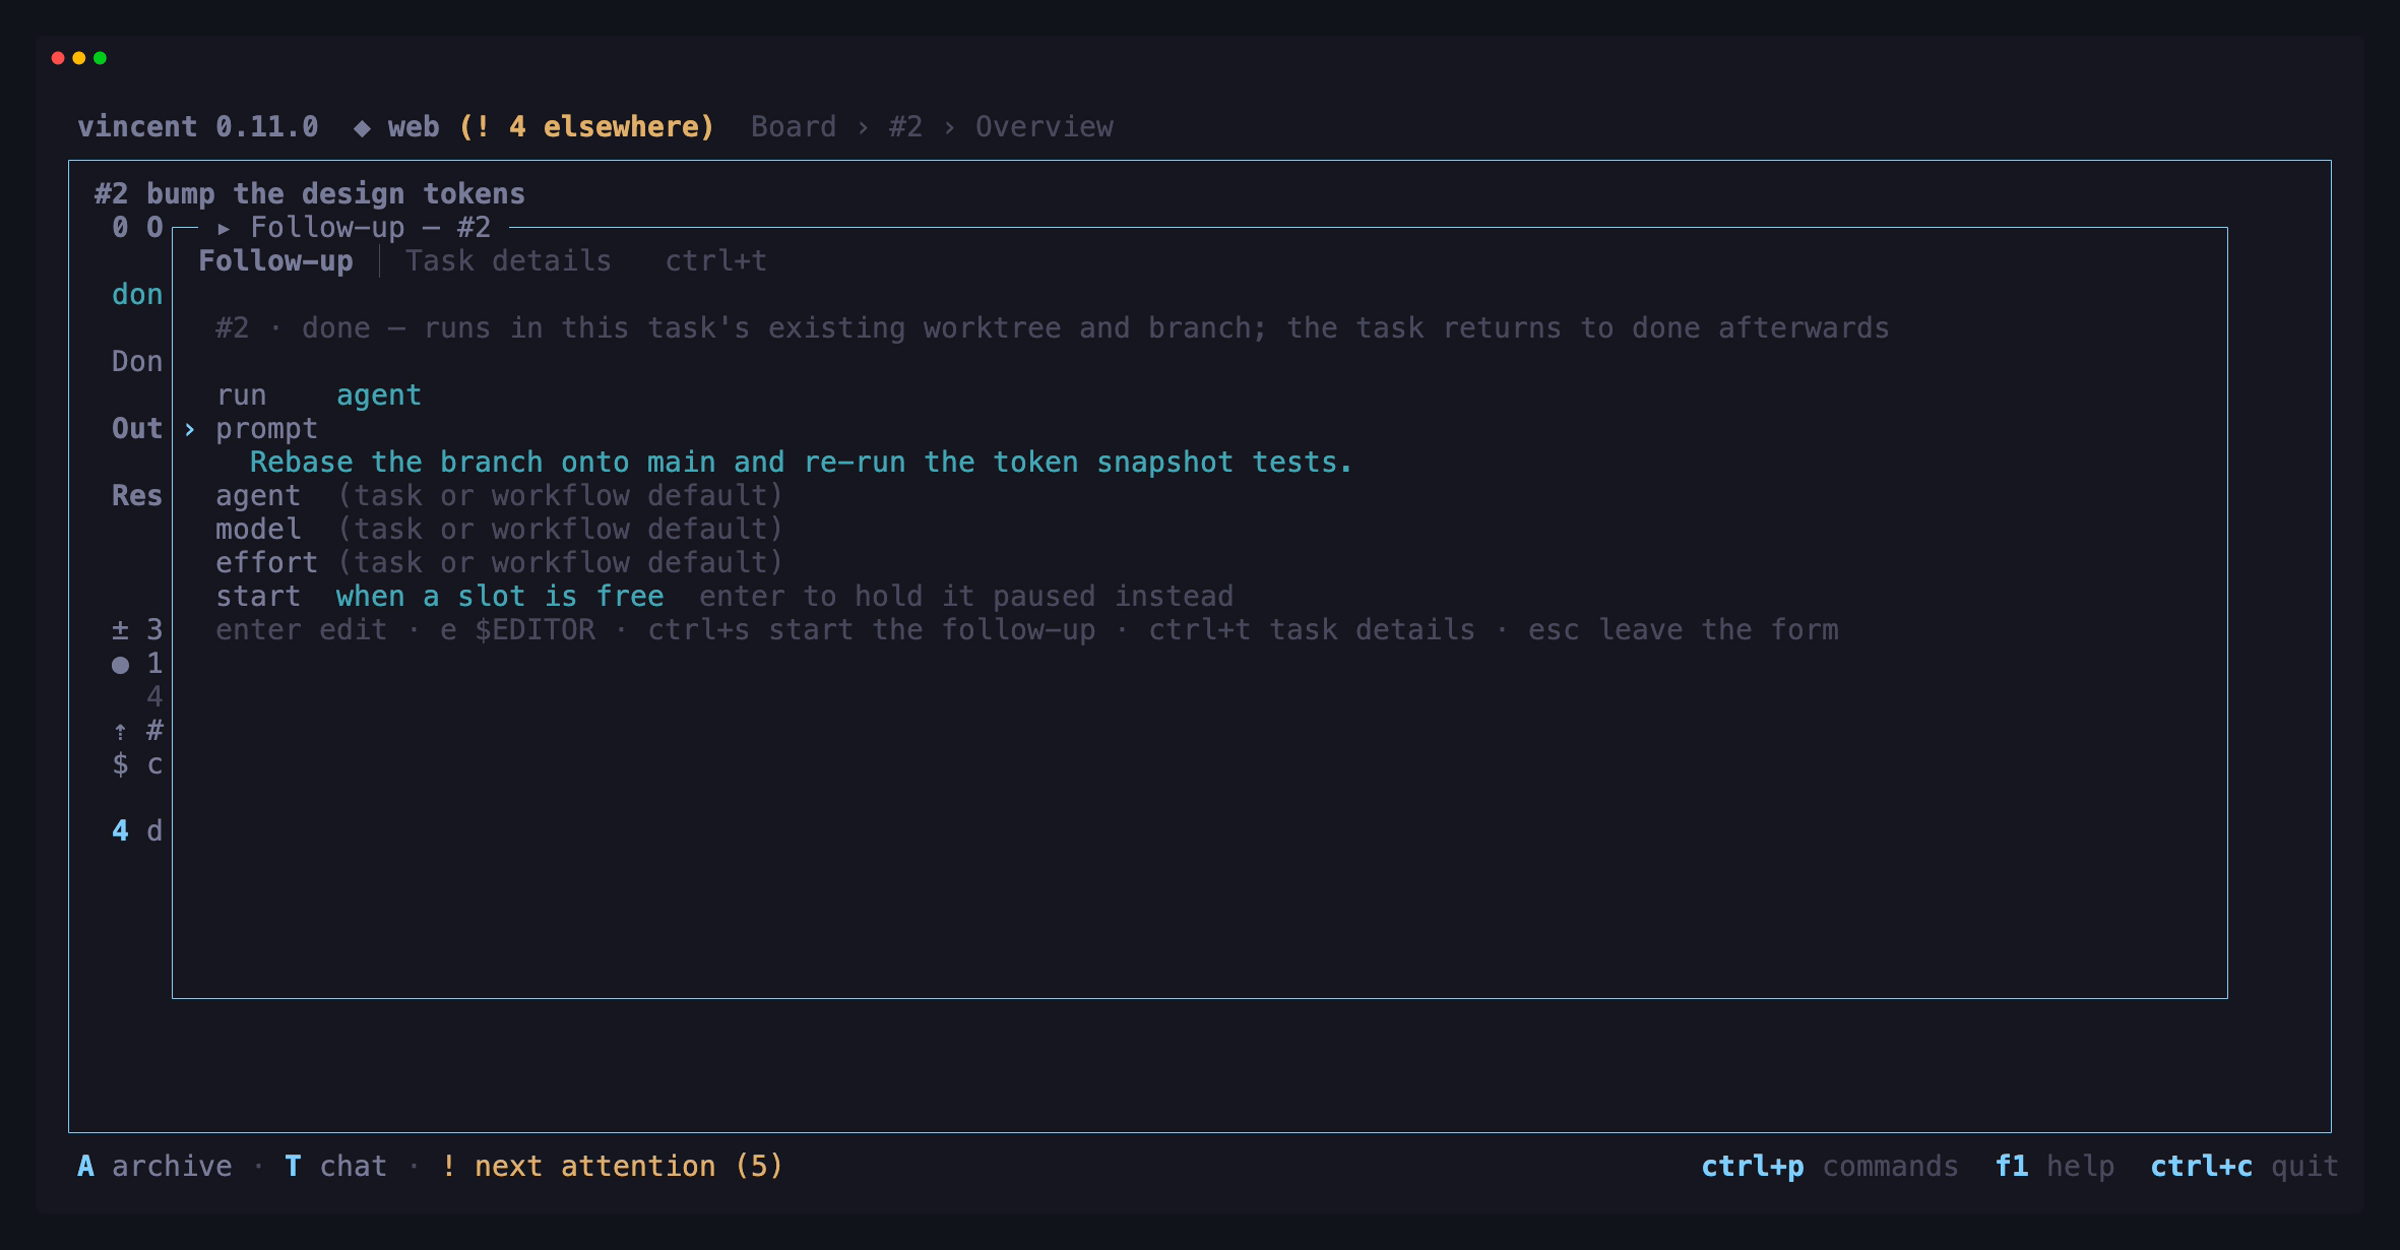Viewport: 2400px width, 1250px height.
Task: Open ctrl+p commands palette
Action: pos(1829,1166)
